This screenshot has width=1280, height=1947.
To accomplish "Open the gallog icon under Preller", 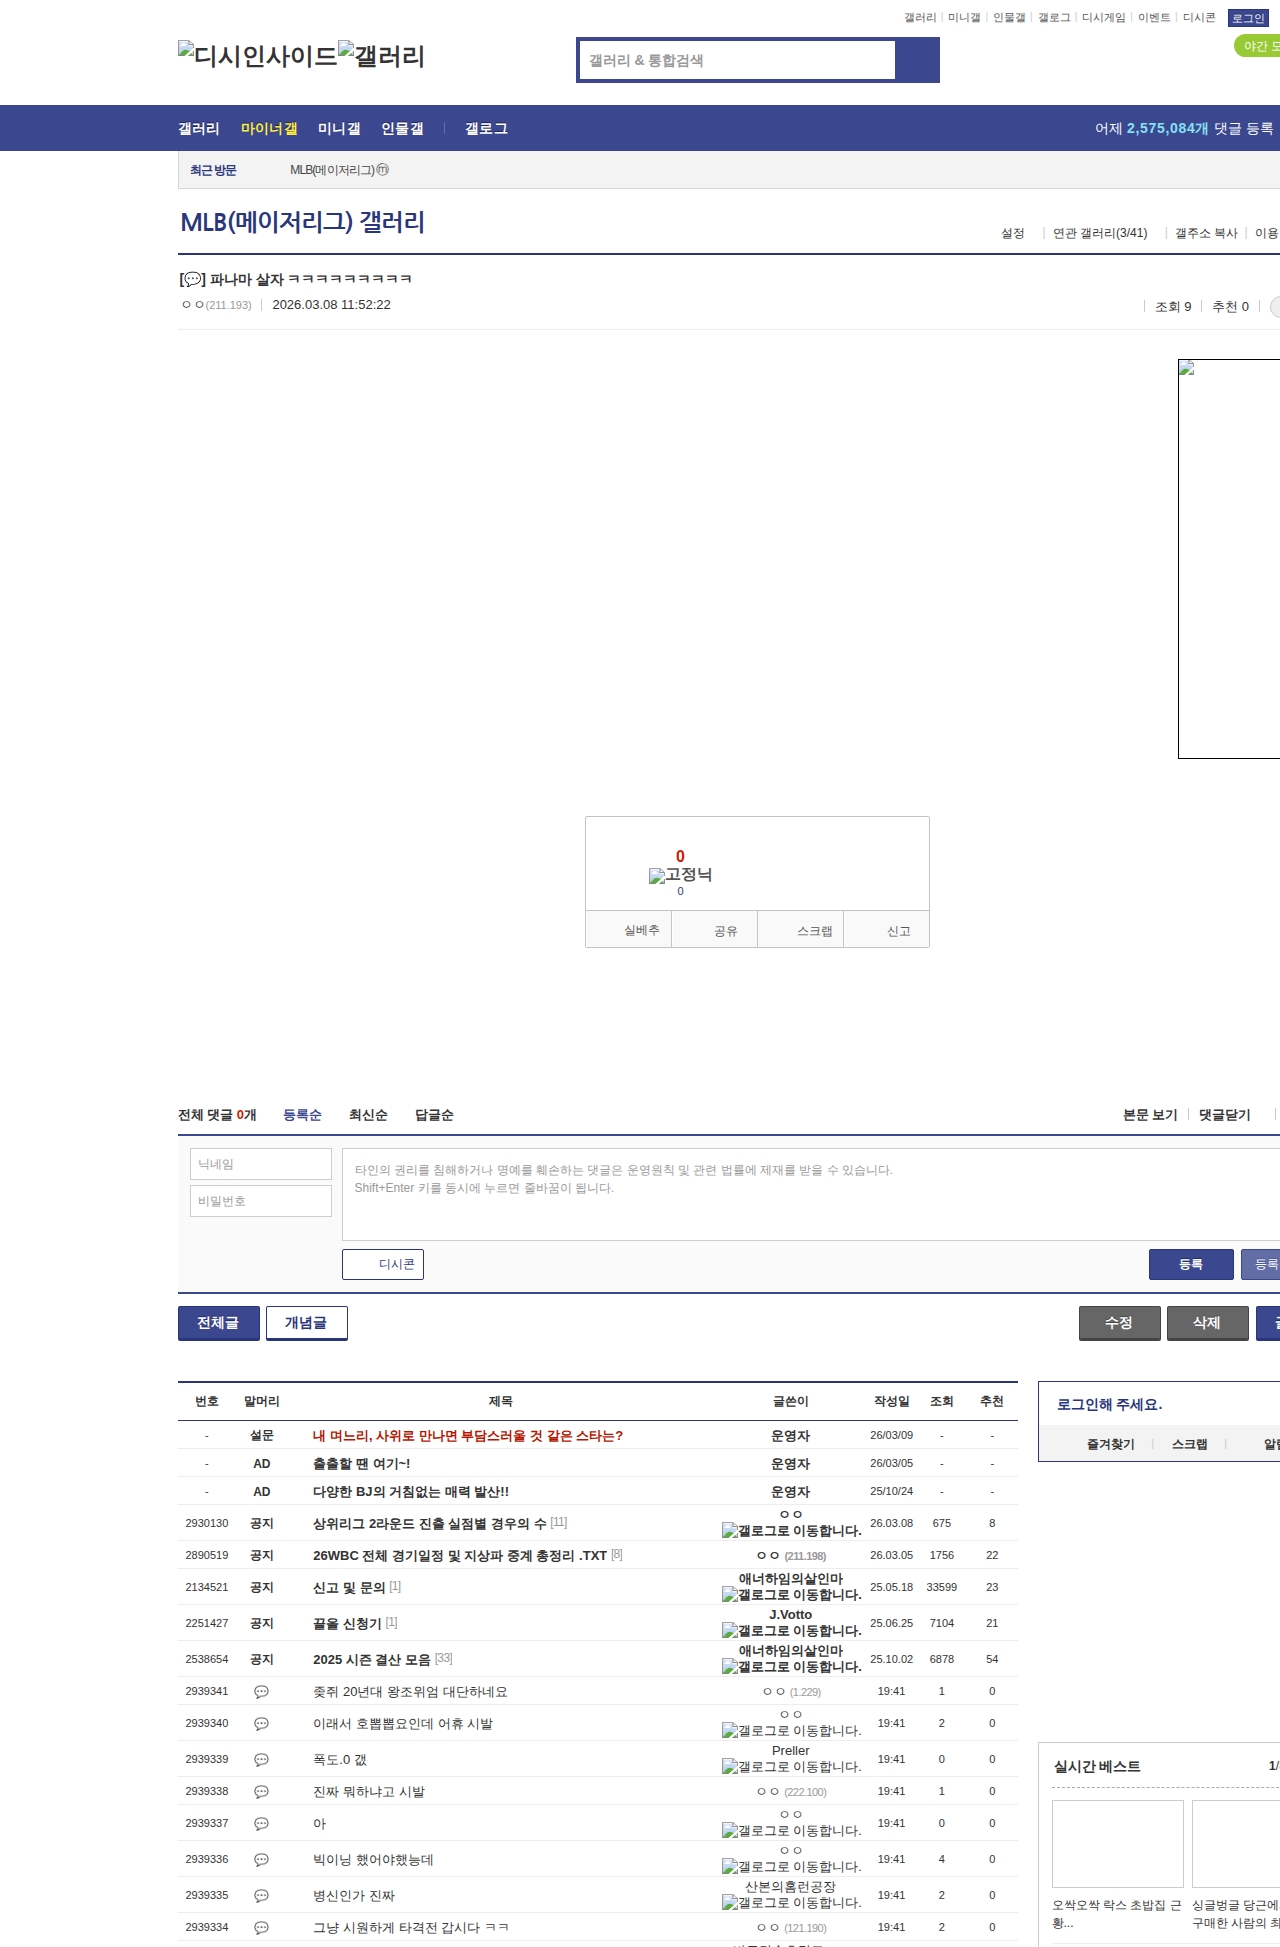I will tap(791, 1767).
